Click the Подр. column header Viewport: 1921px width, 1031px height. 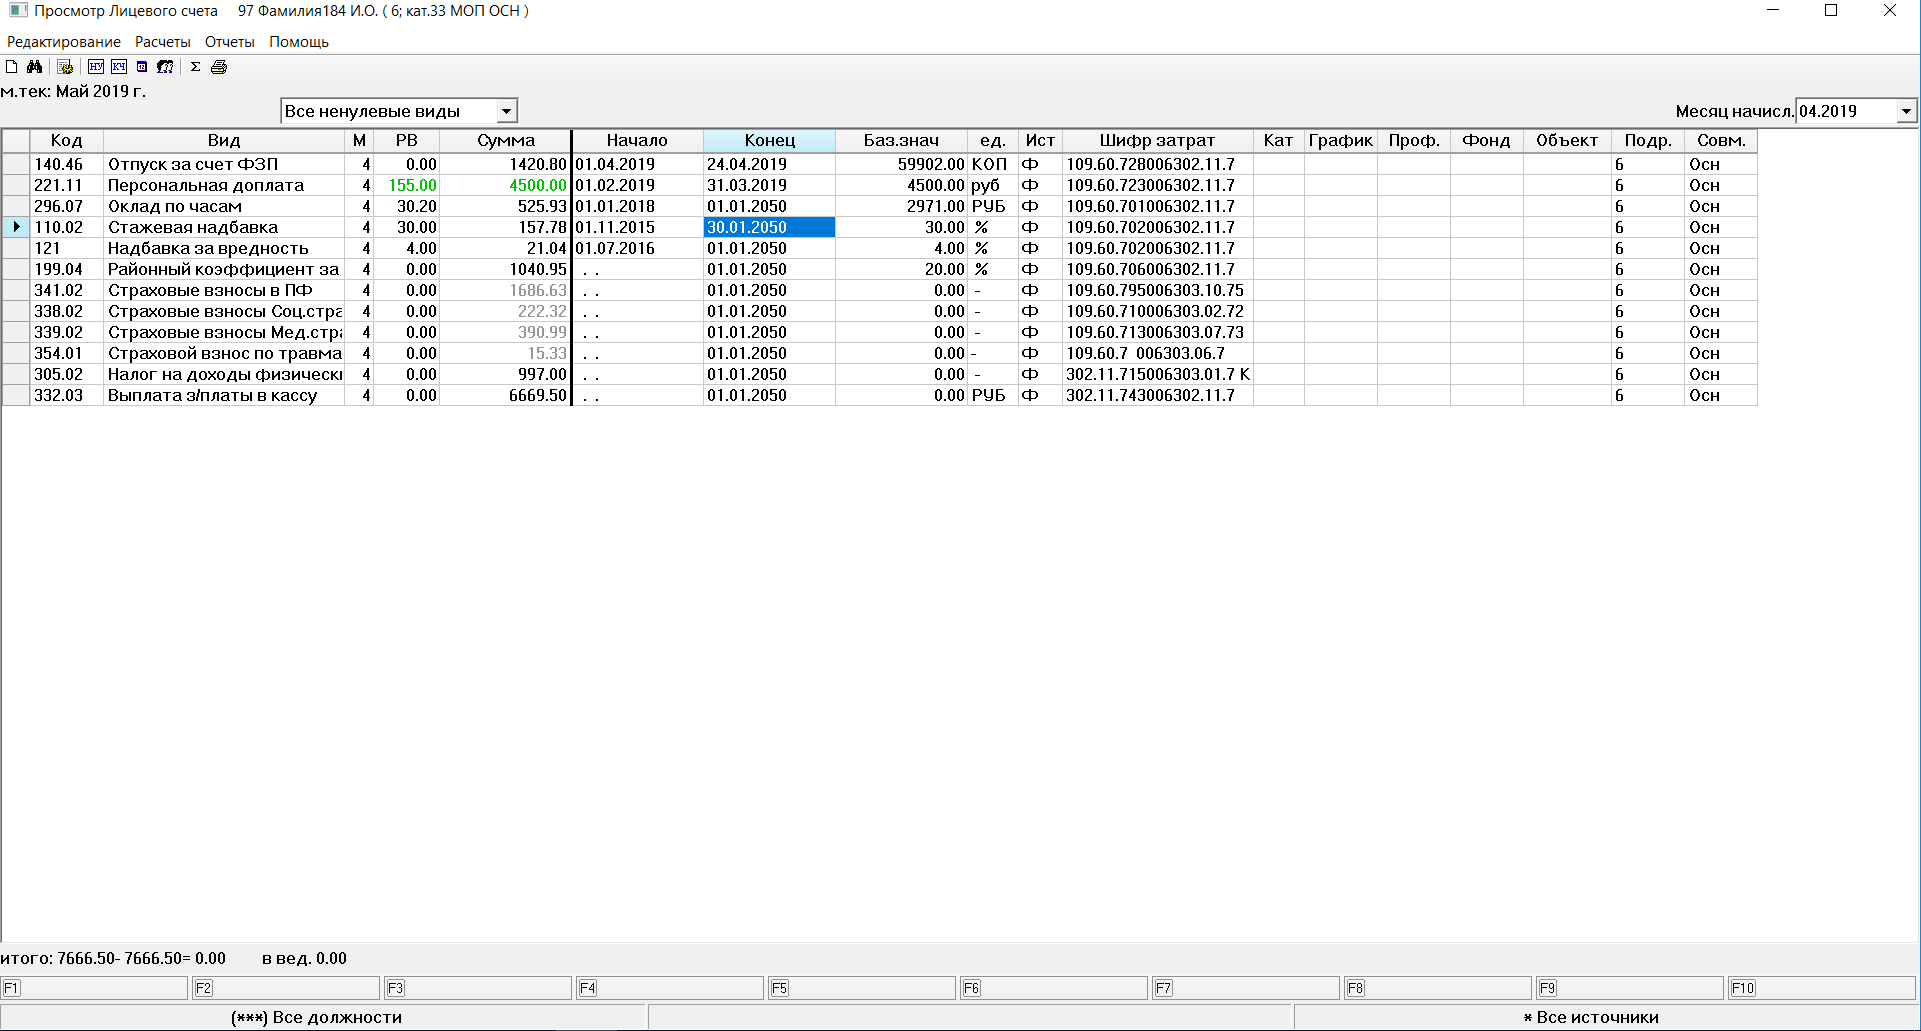click(1648, 141)
